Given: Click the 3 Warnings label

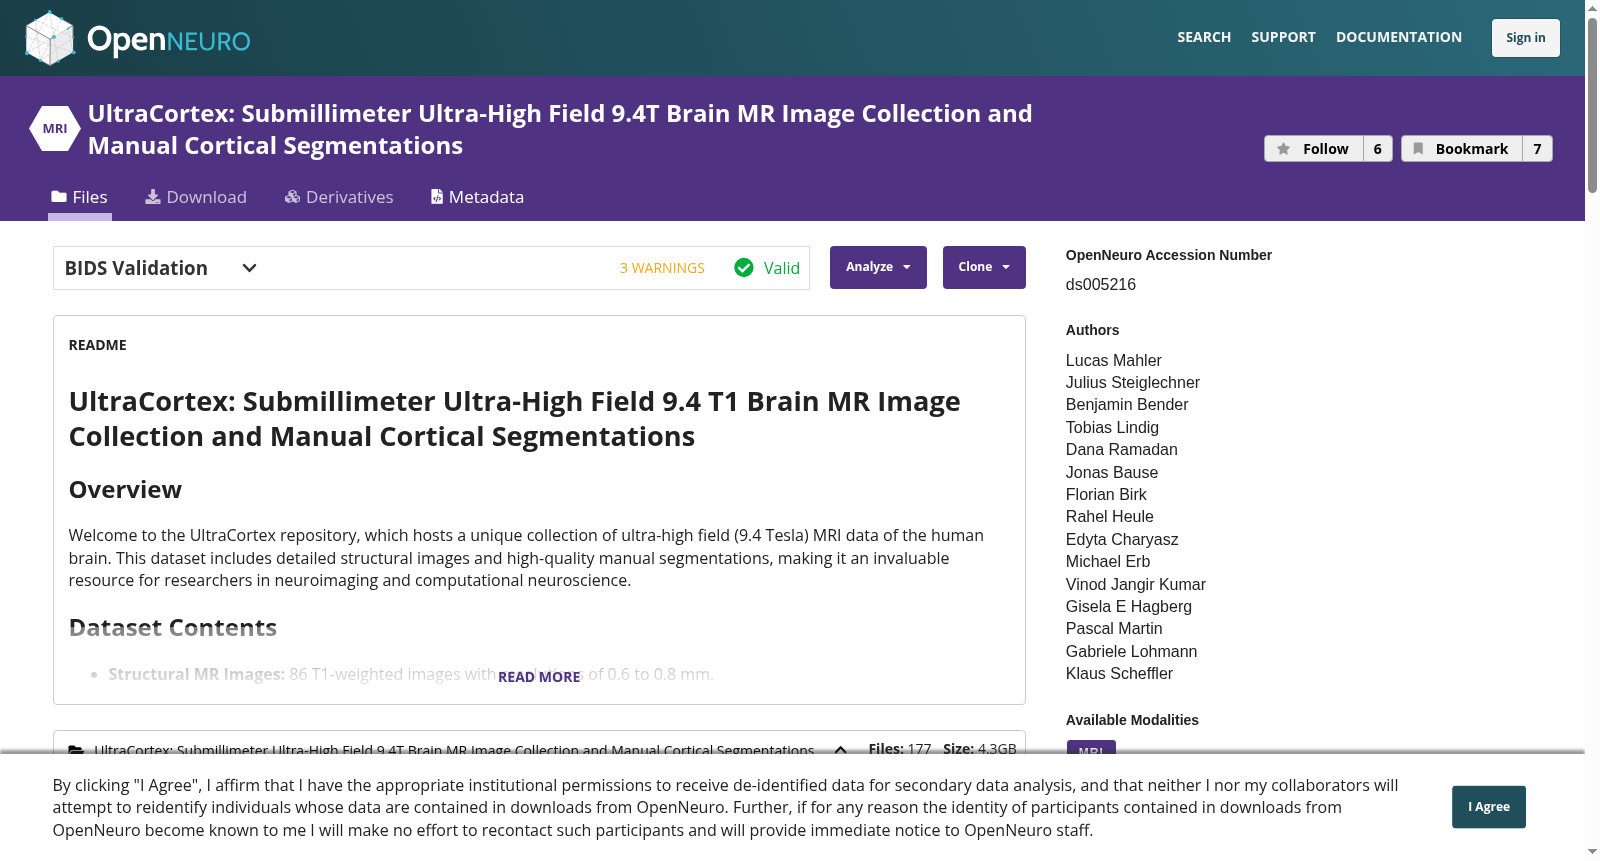Looking at the screenshot, I should (x=662, y=268).
